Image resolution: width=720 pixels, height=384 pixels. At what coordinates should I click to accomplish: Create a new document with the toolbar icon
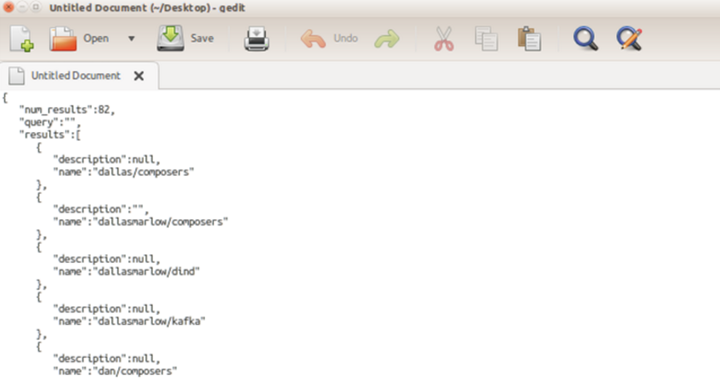(21, 39)
